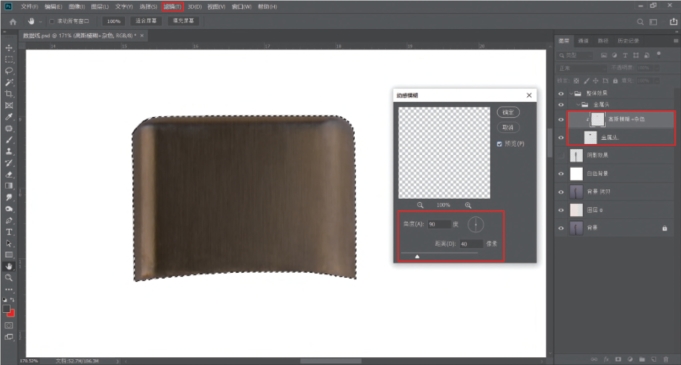Pick the Eyedropper tool

(9, 117)
